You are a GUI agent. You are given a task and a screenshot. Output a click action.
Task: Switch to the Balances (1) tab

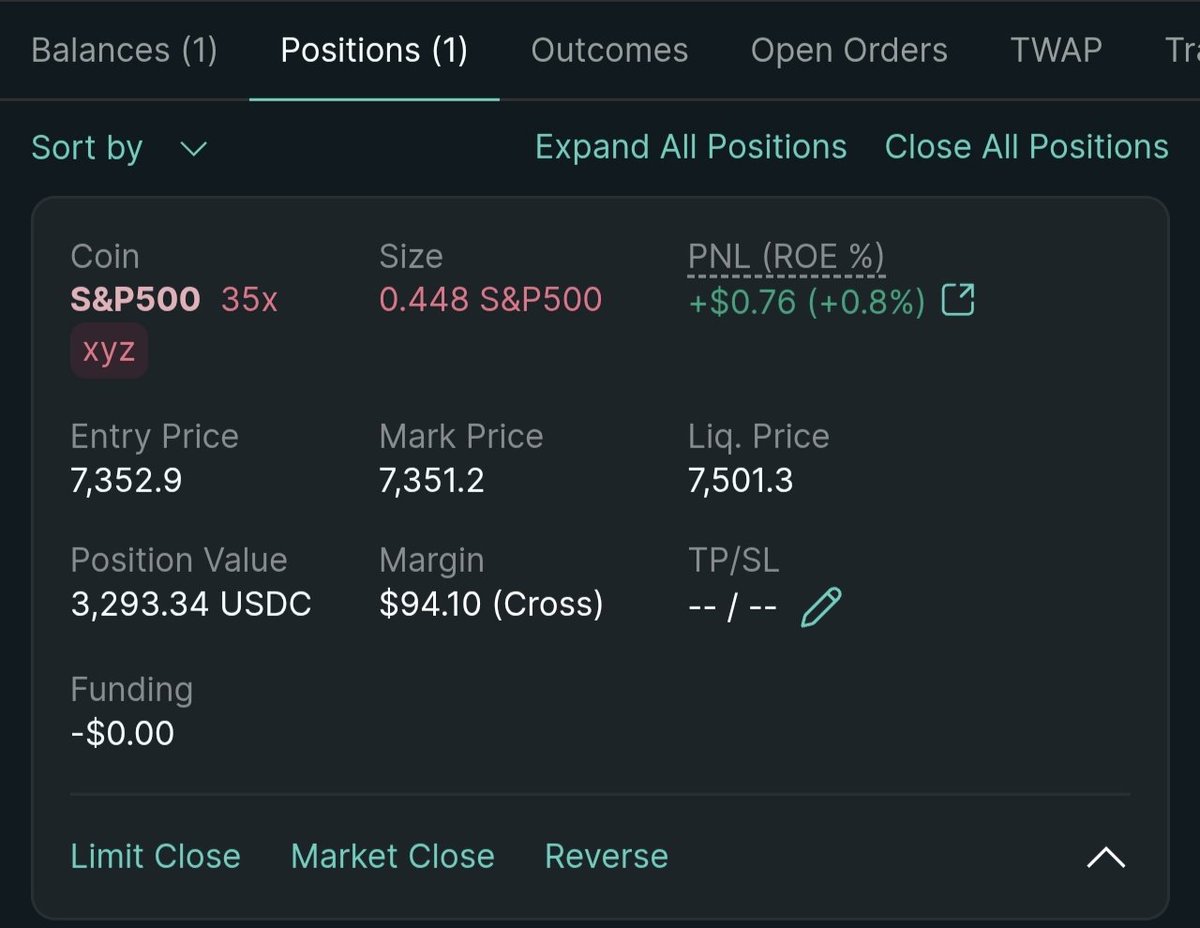(x=124, y=50)
